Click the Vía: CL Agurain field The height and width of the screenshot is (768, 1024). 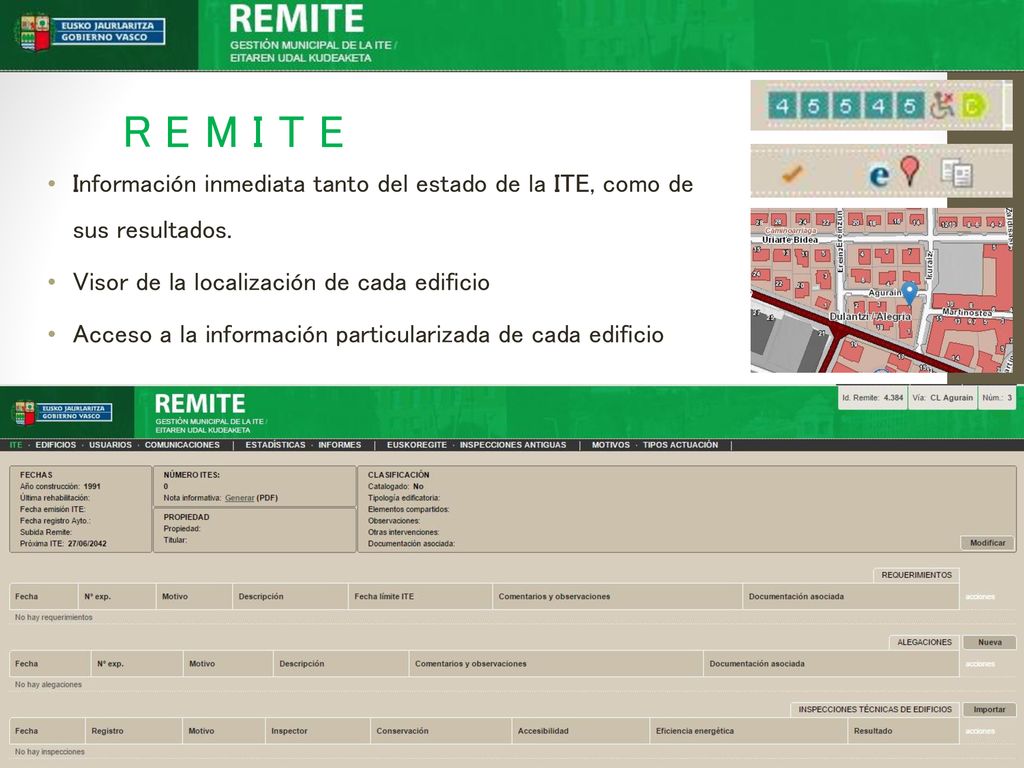tap(942, 397)
